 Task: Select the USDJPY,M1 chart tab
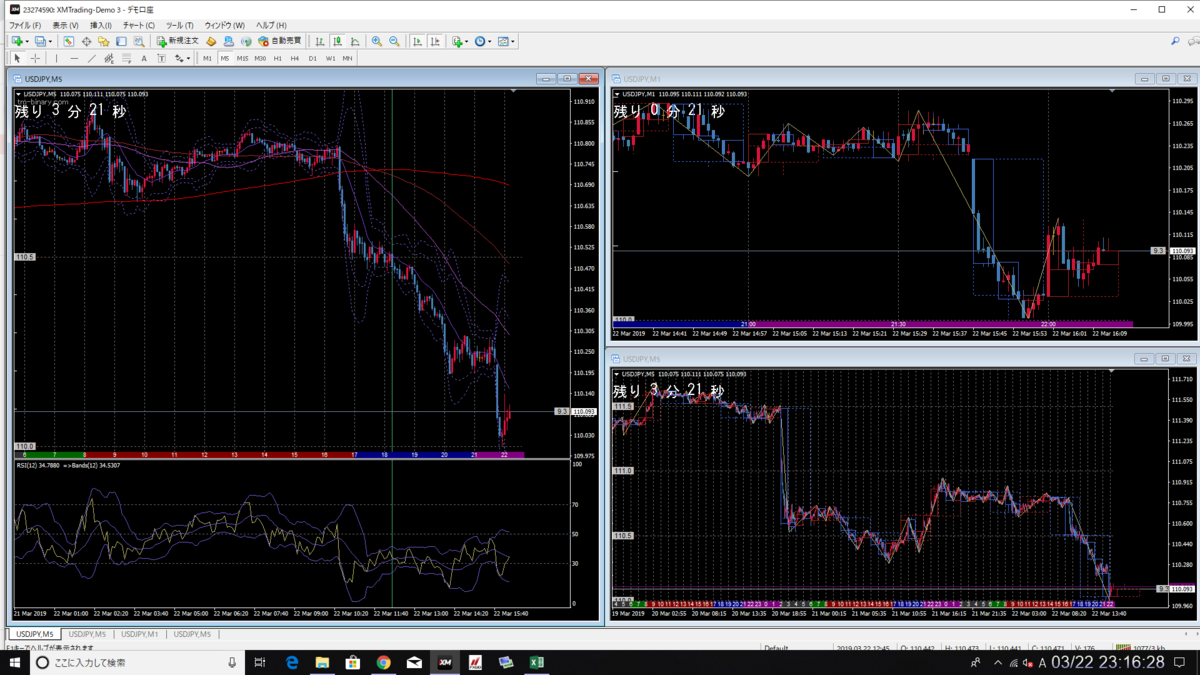(x=139, y=634)
